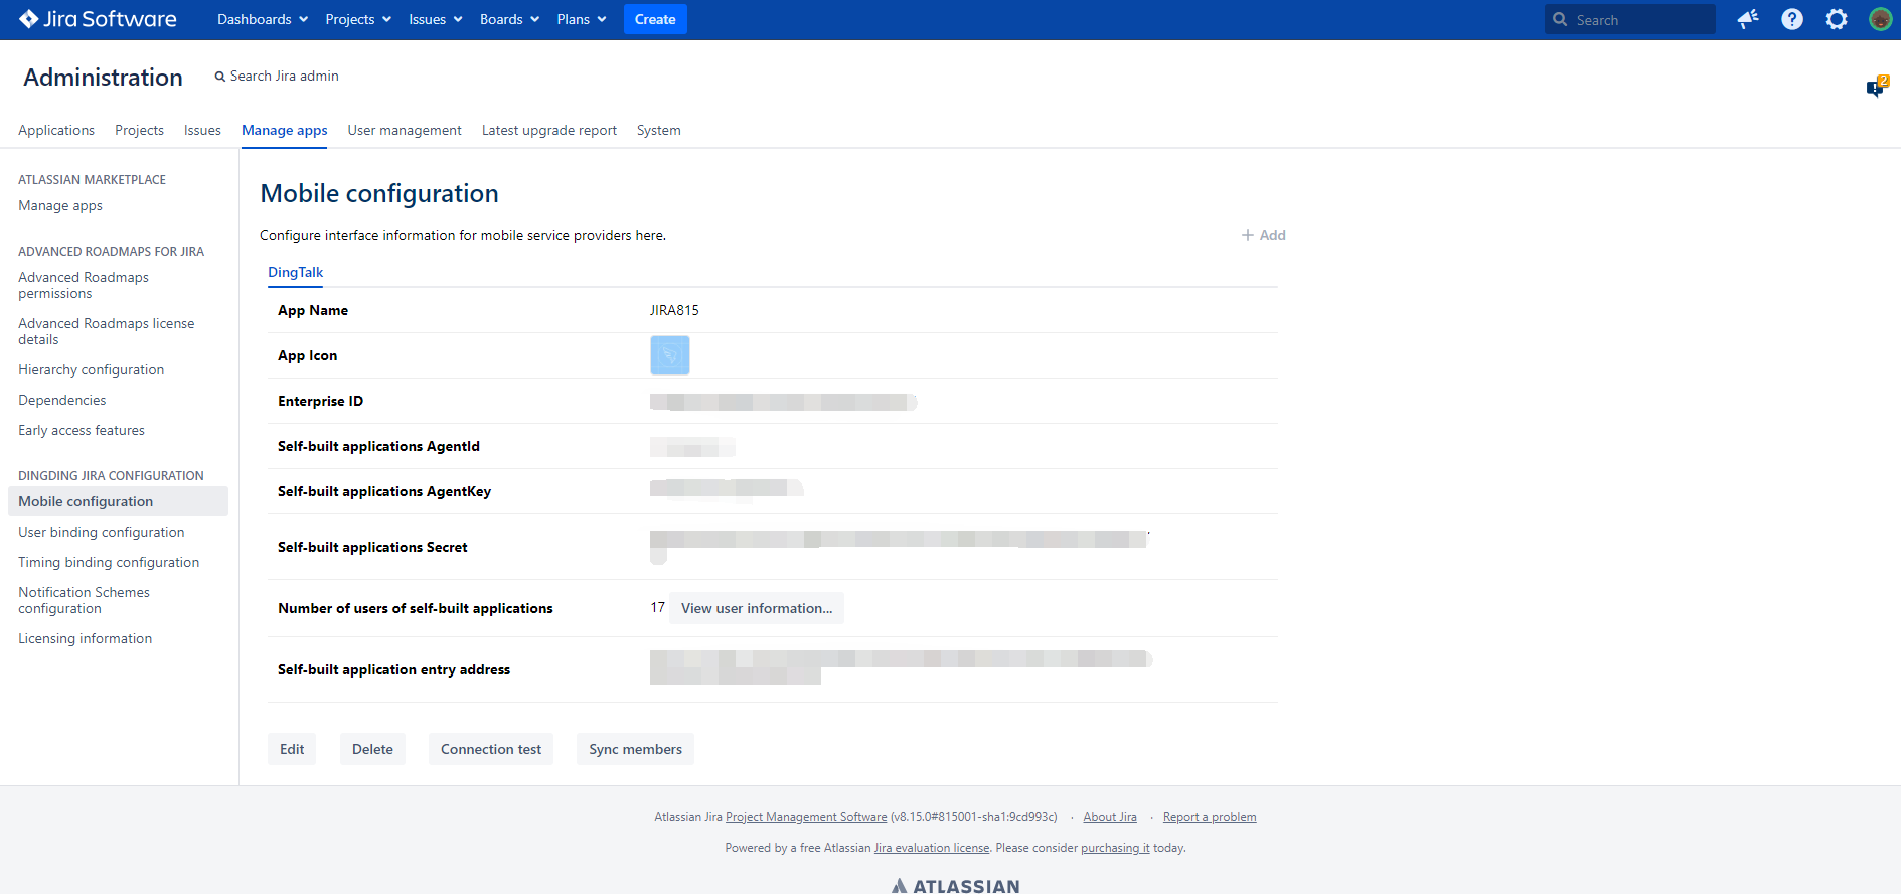Click Sync members button
Viewport: 1901px width, 894px height.
(x=635, y=749)
